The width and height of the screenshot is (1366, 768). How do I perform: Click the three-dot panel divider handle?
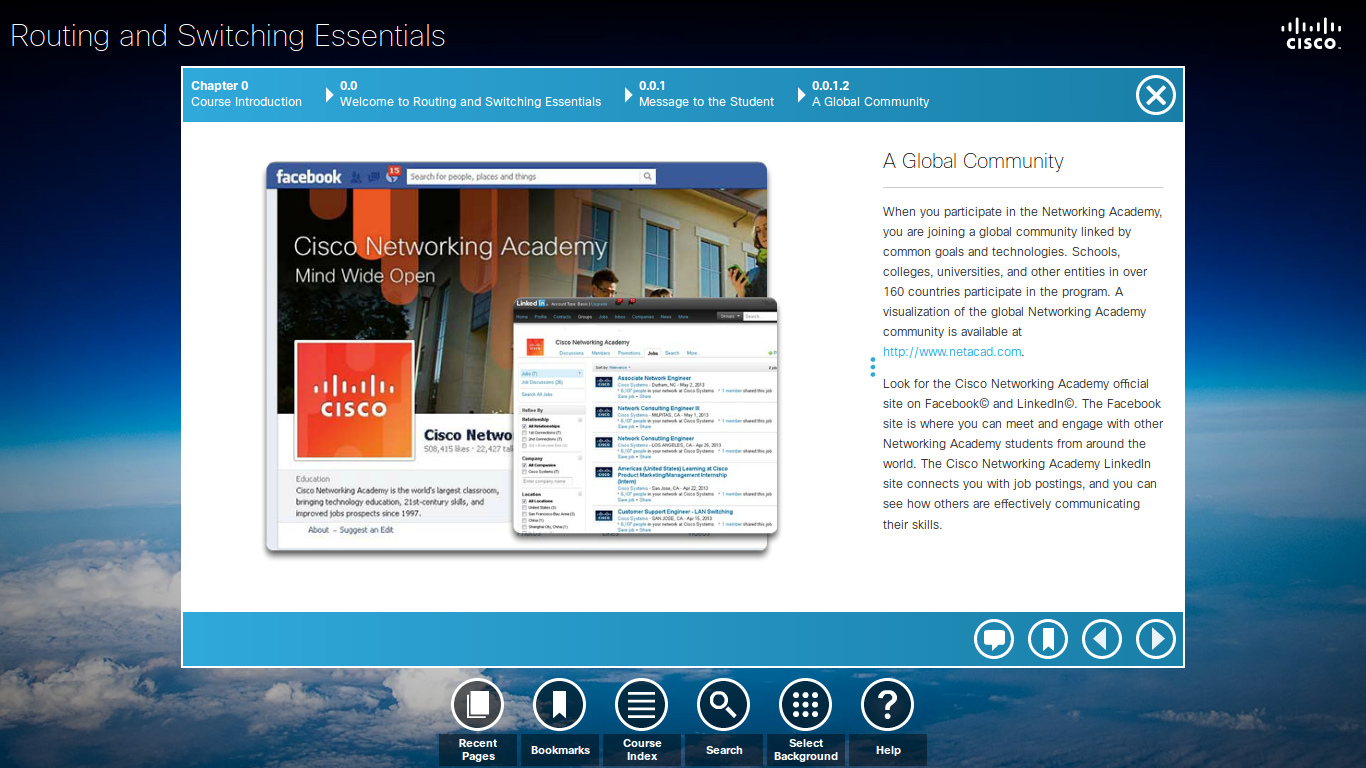point(873,367)
